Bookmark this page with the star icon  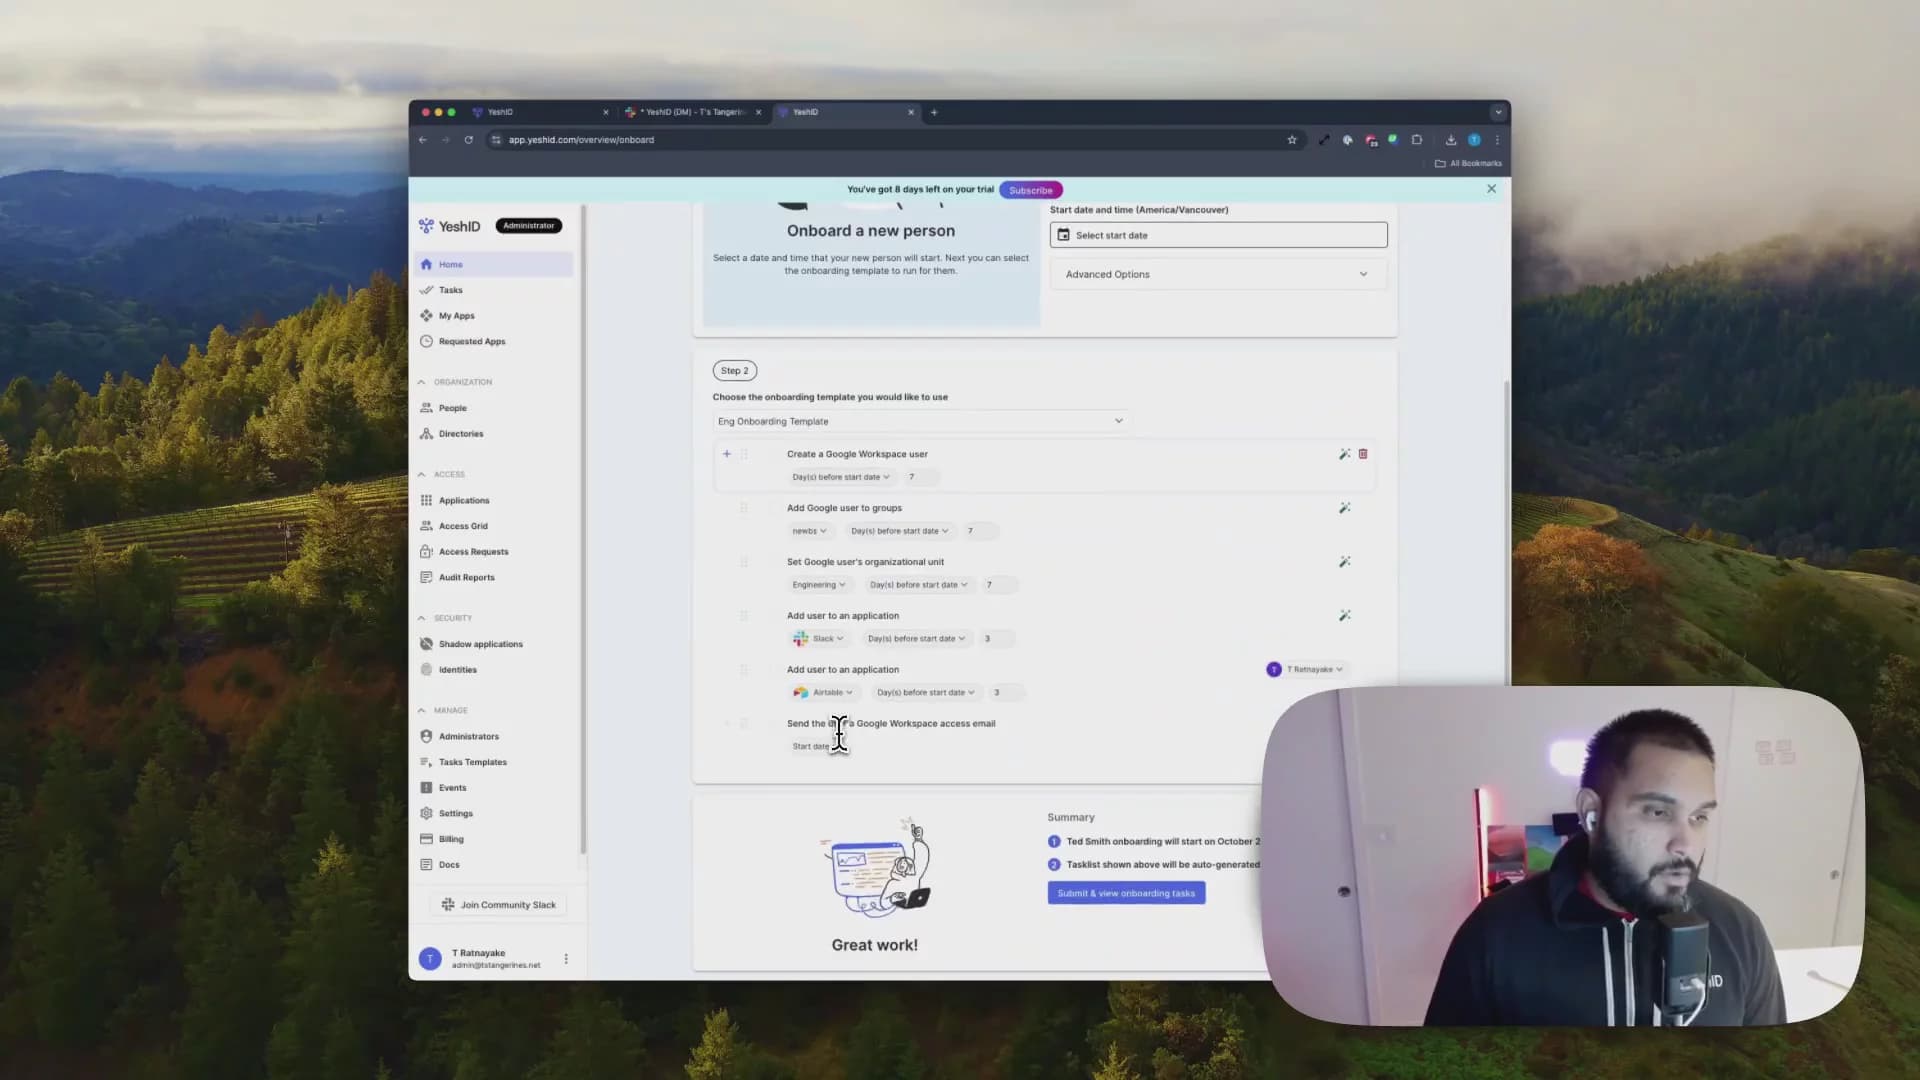pyautogui.click(x=1292, y=140)
